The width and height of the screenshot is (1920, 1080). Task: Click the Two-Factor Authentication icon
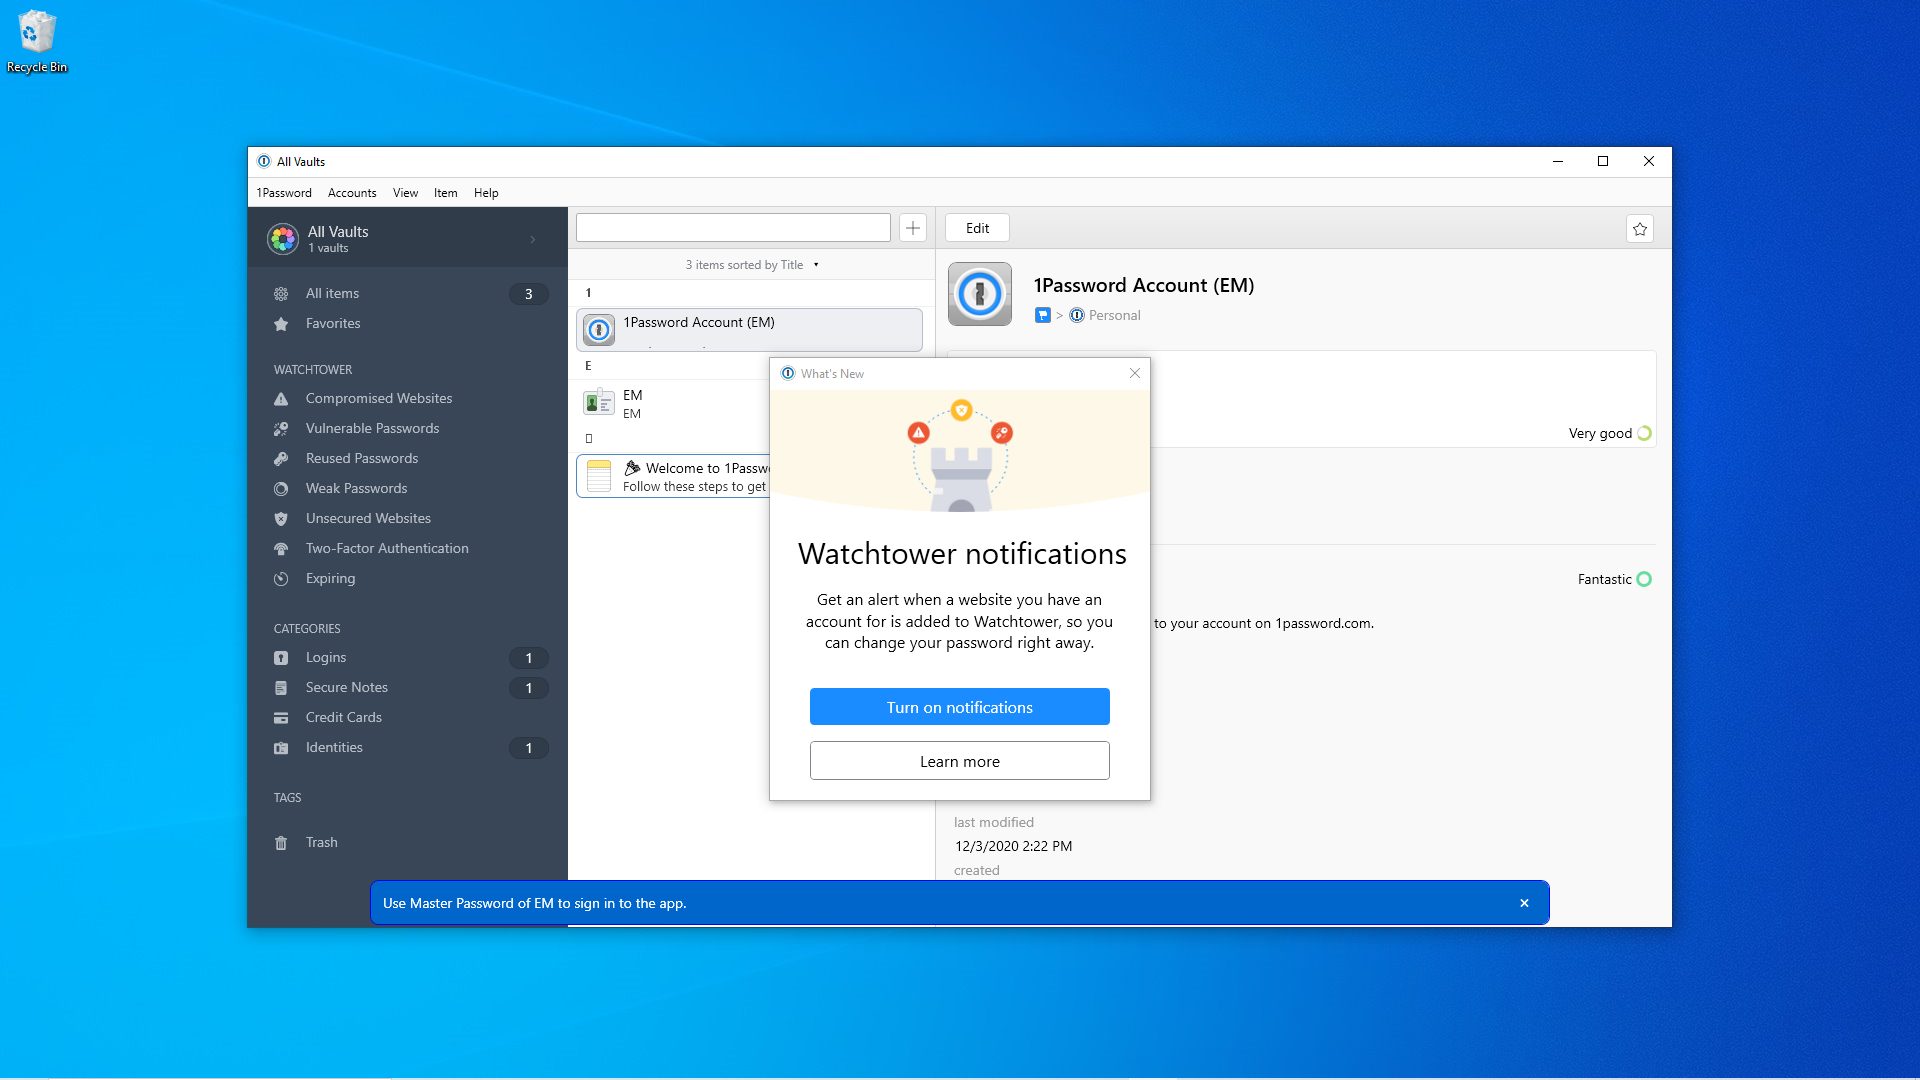click(x=281, y=549)
